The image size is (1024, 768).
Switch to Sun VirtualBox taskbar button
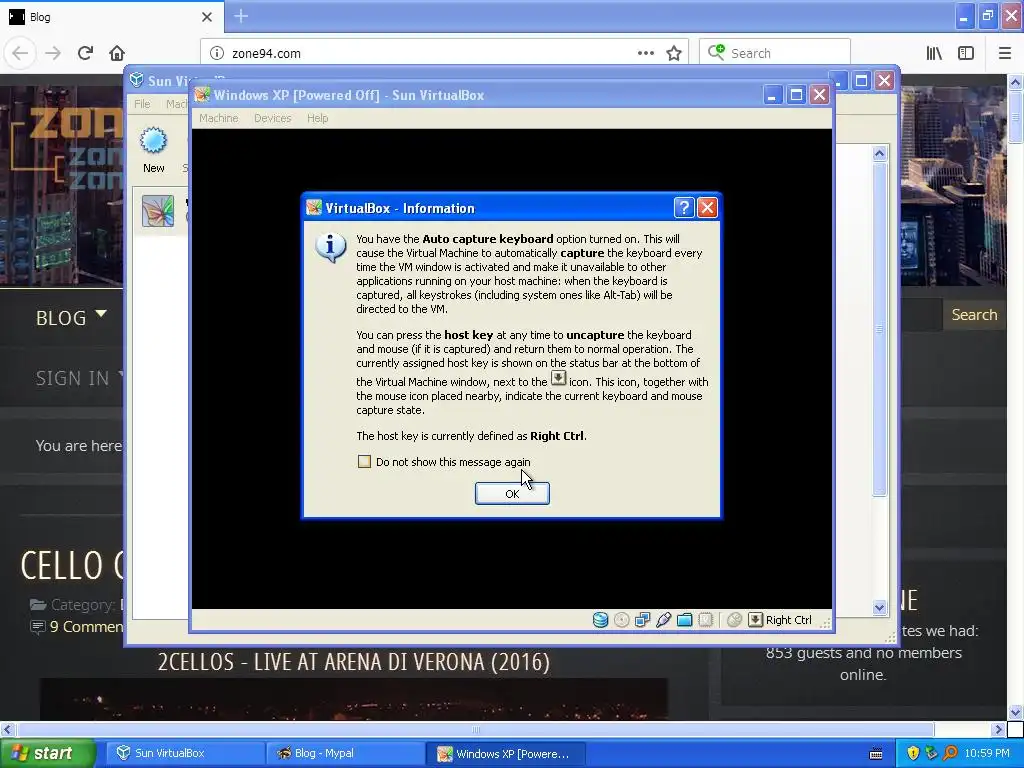[x=187, y=754]
